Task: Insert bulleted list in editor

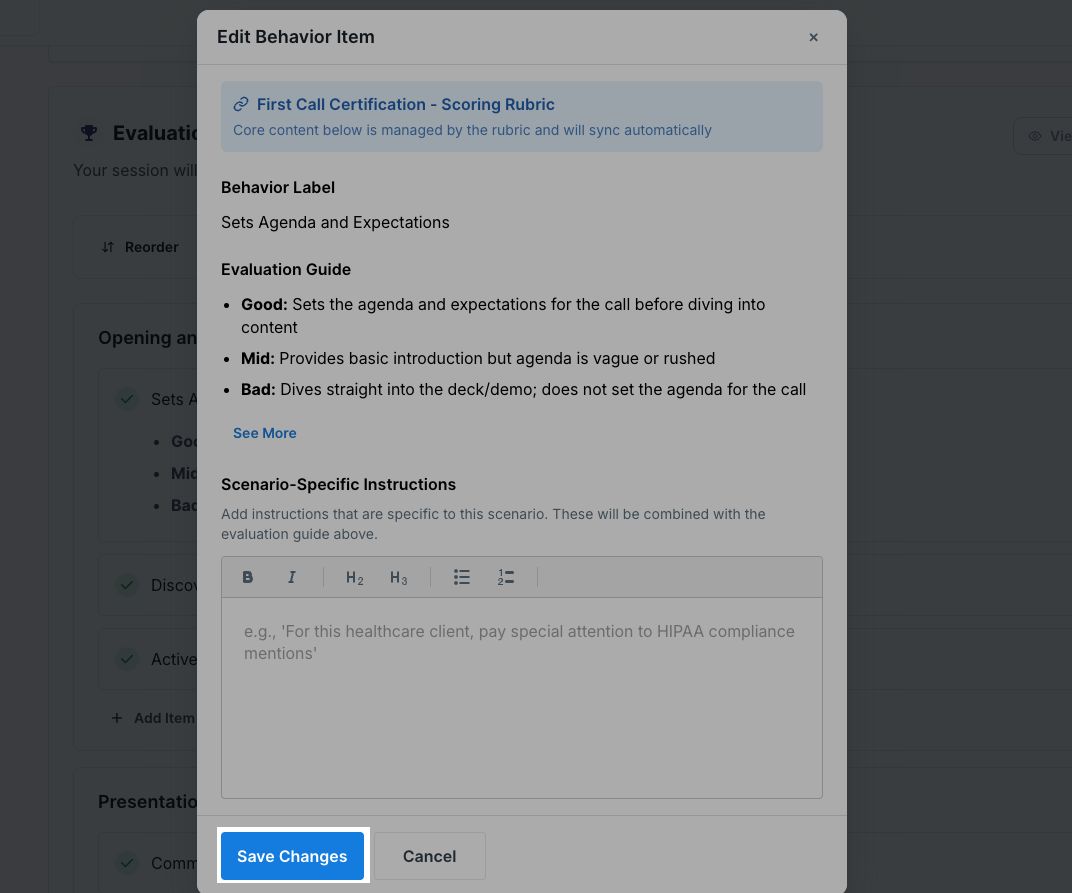Action: click(461, 577)
